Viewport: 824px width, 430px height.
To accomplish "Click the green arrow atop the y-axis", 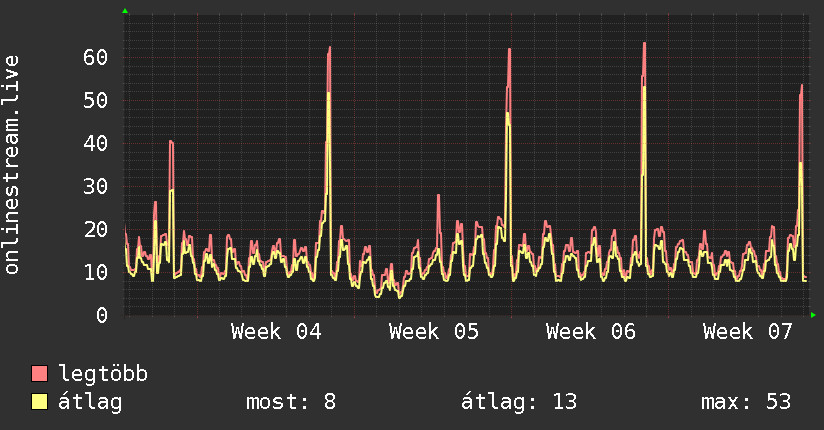I will coord(125,11).
